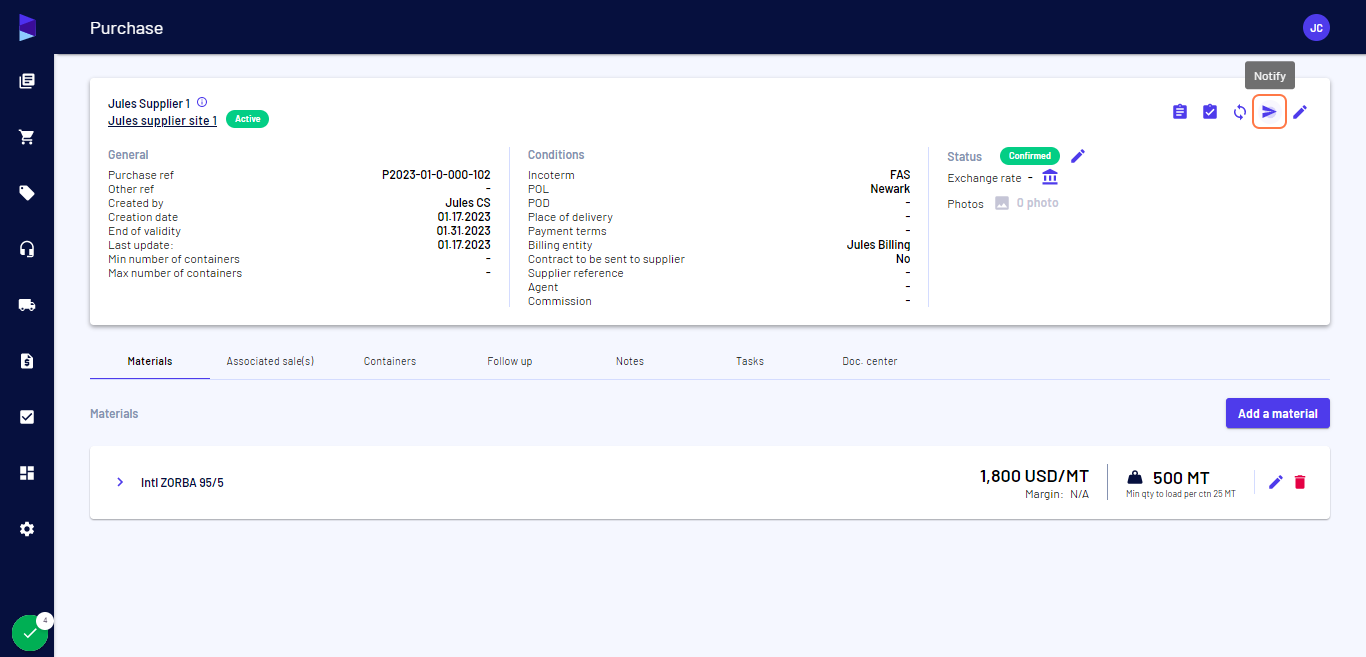Select the Materials tab
The image size is (1366, 657).
coord(150,361)
